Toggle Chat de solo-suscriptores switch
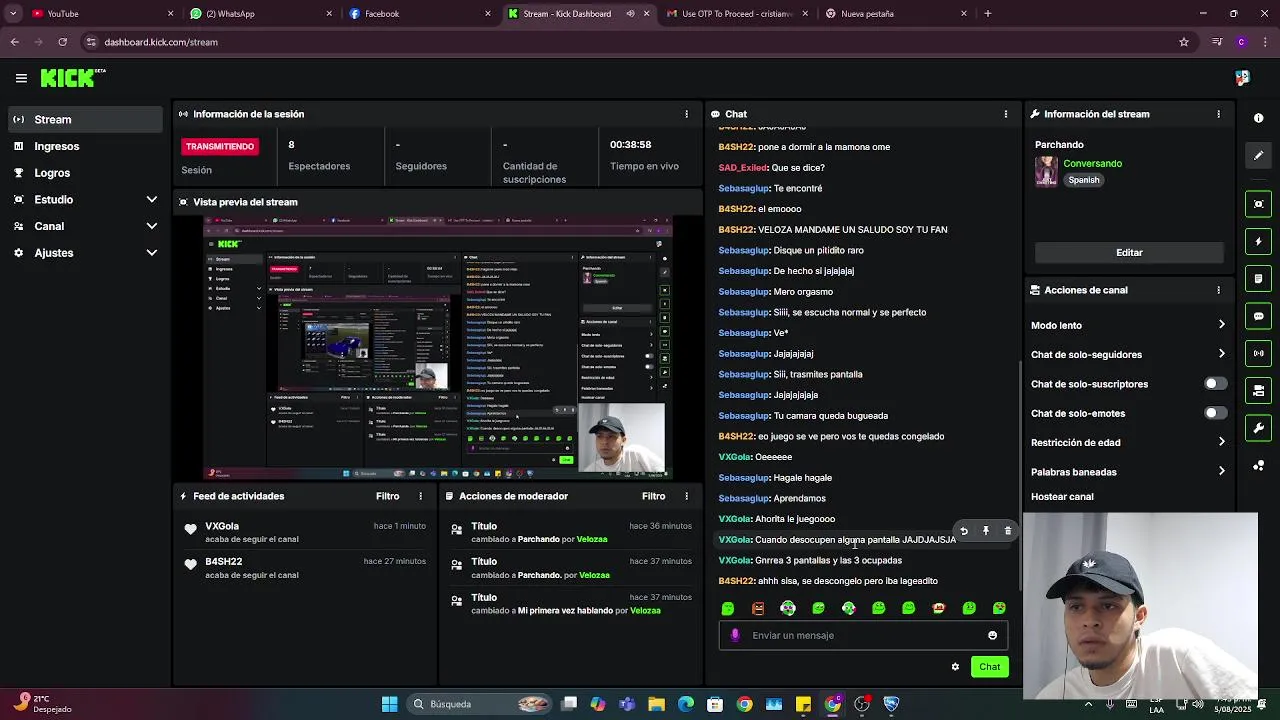The height and width of the screenshot is (720, 1280). pyautogui.click(x=1215, y=384)
